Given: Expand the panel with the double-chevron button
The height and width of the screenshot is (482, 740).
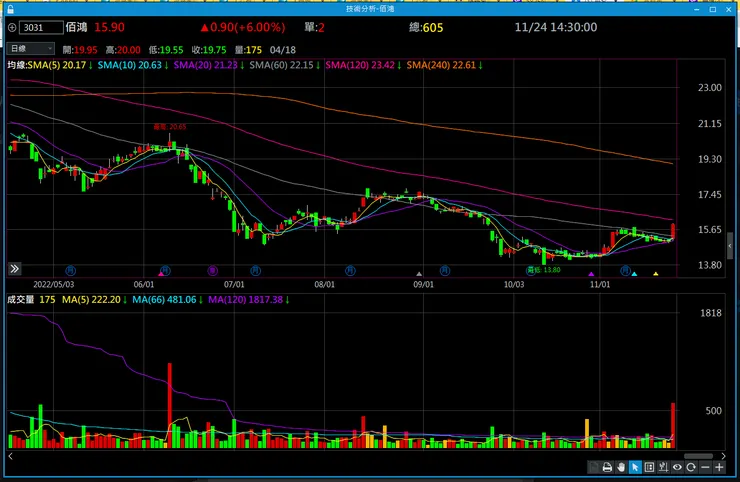Looking at the screenshot, I should (15, 269).
